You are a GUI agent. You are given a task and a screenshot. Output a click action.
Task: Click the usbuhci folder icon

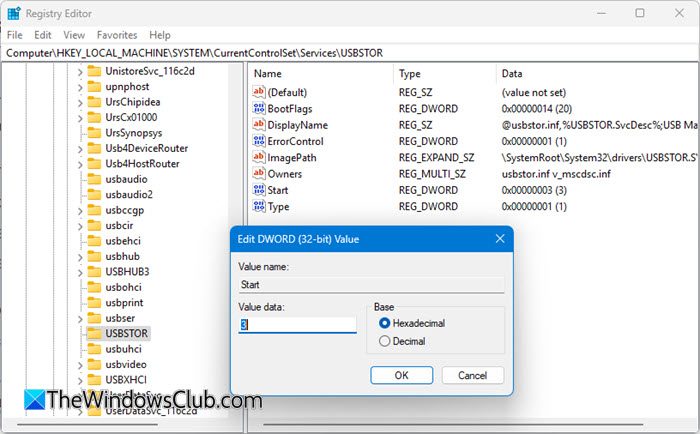[94, 349]
